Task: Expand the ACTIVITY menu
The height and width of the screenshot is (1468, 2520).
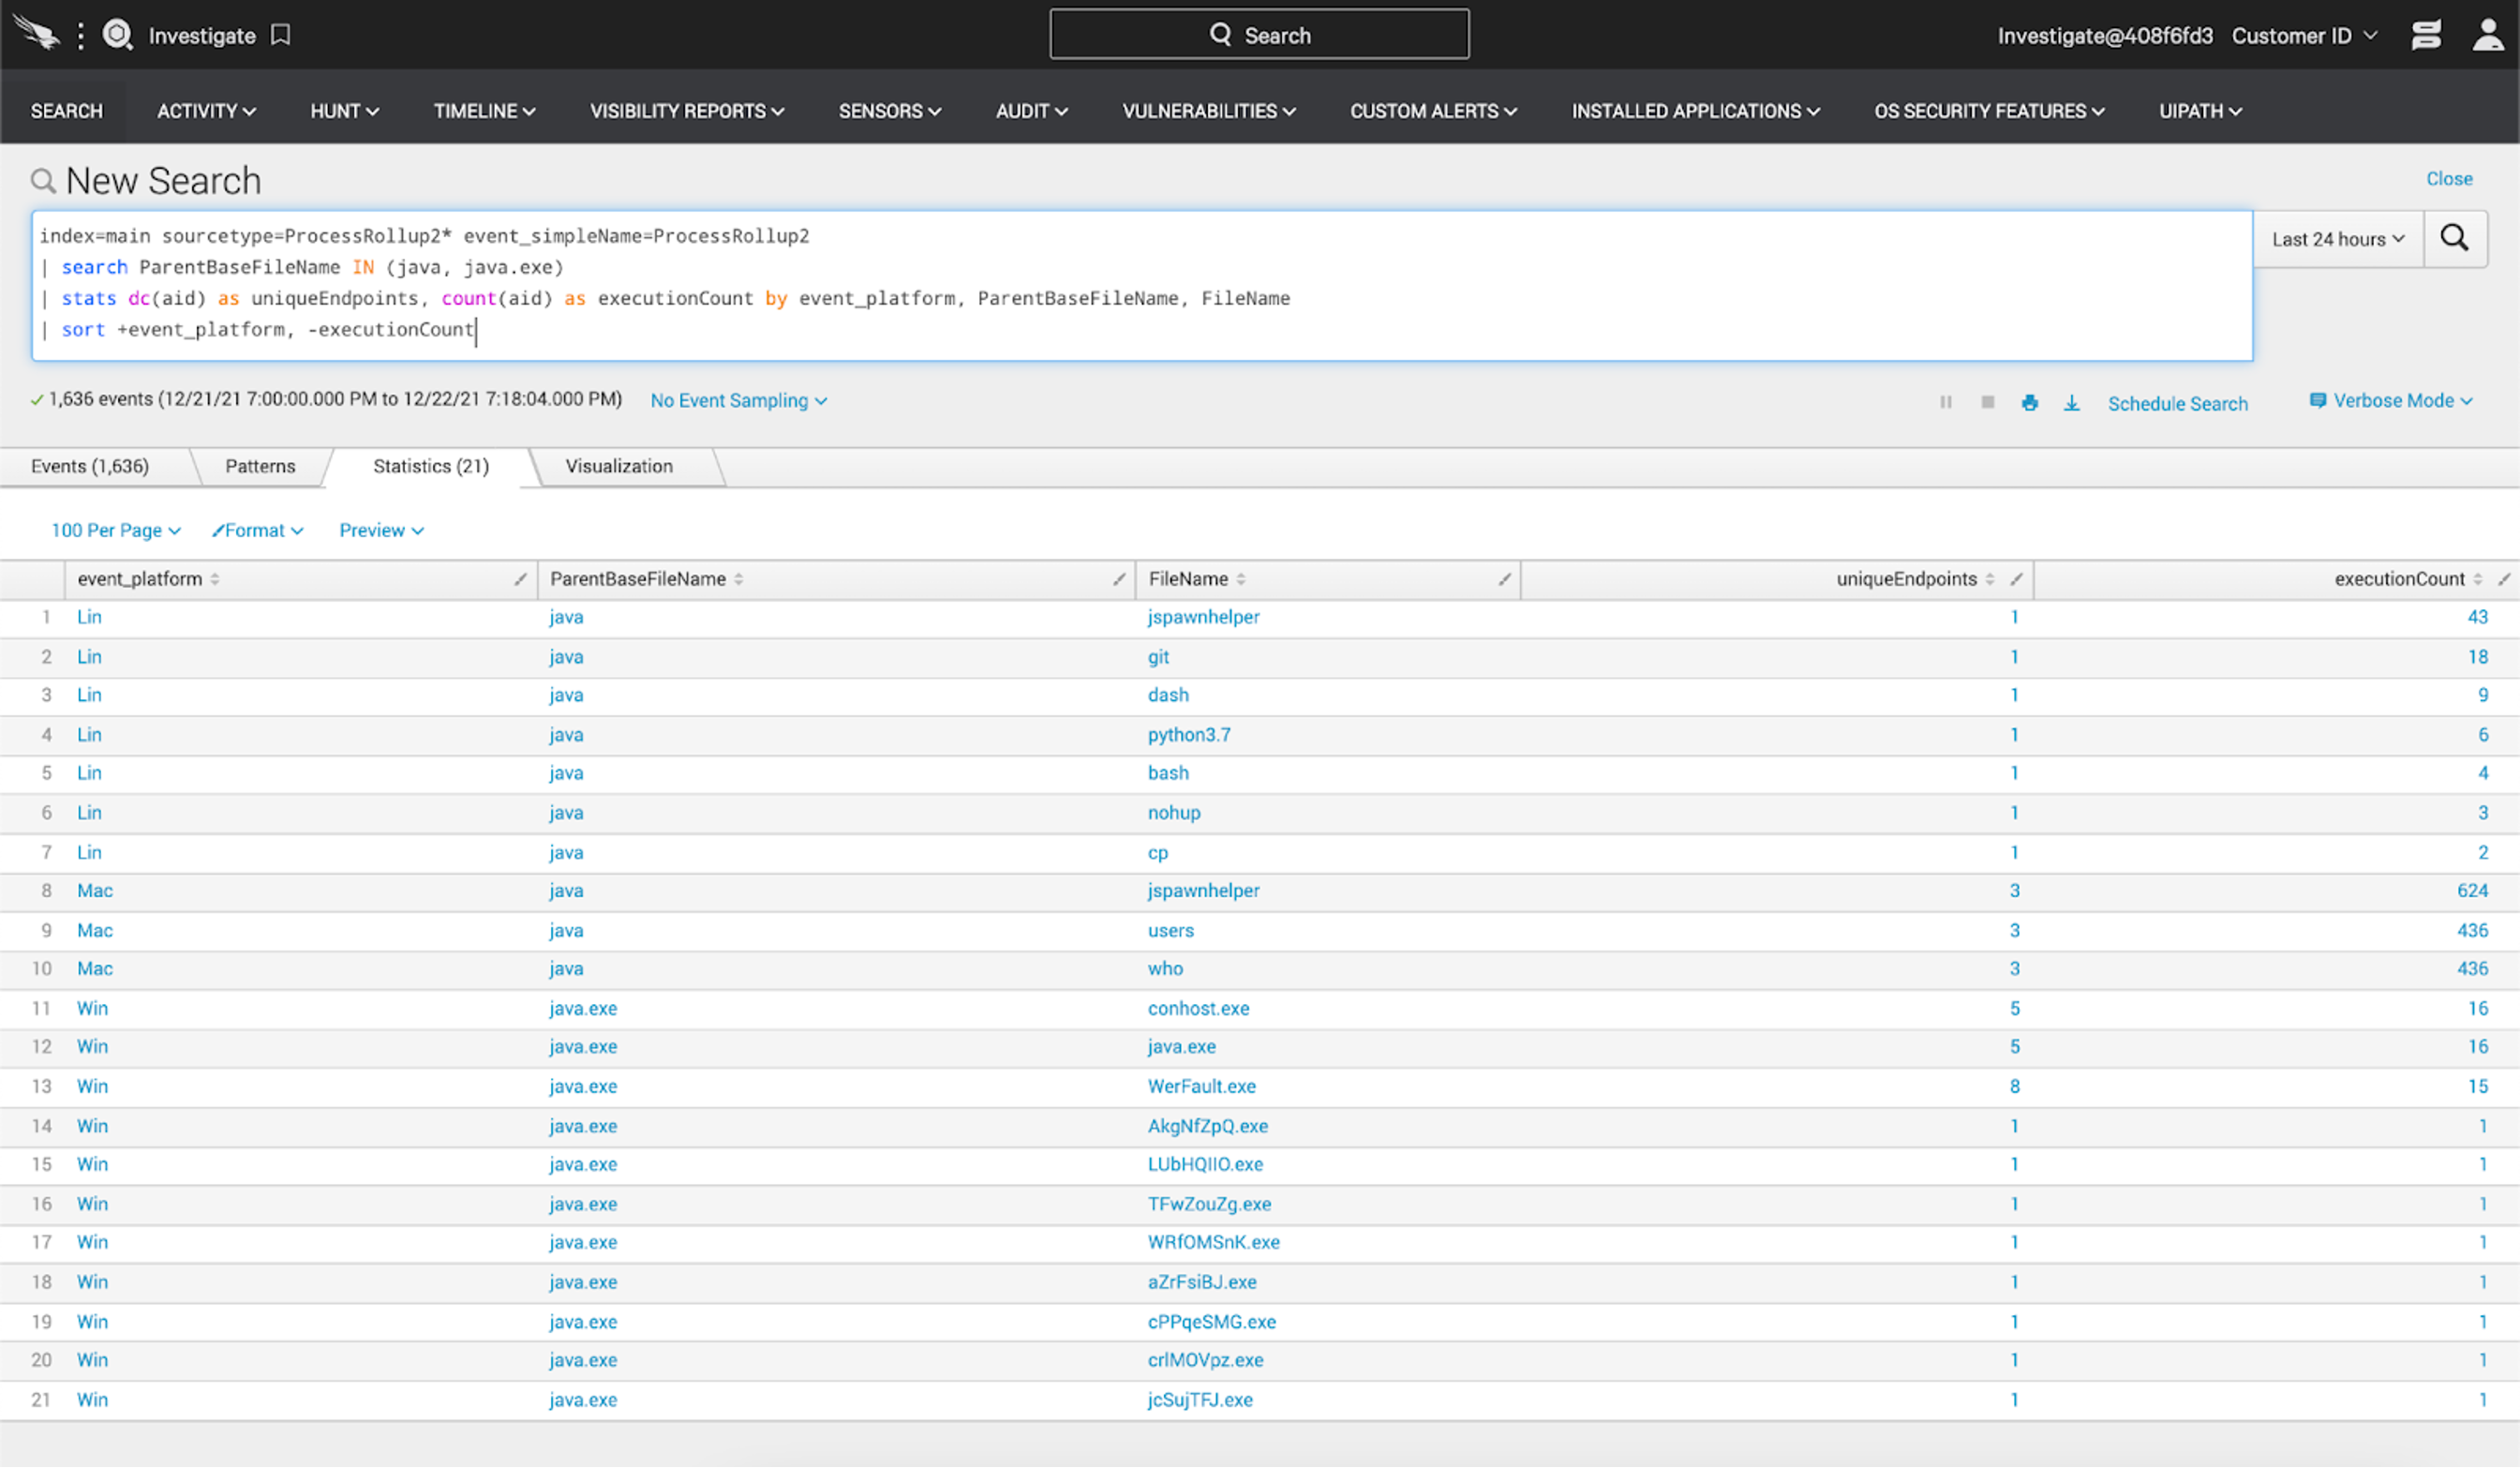Action: (x=206, y=111)
